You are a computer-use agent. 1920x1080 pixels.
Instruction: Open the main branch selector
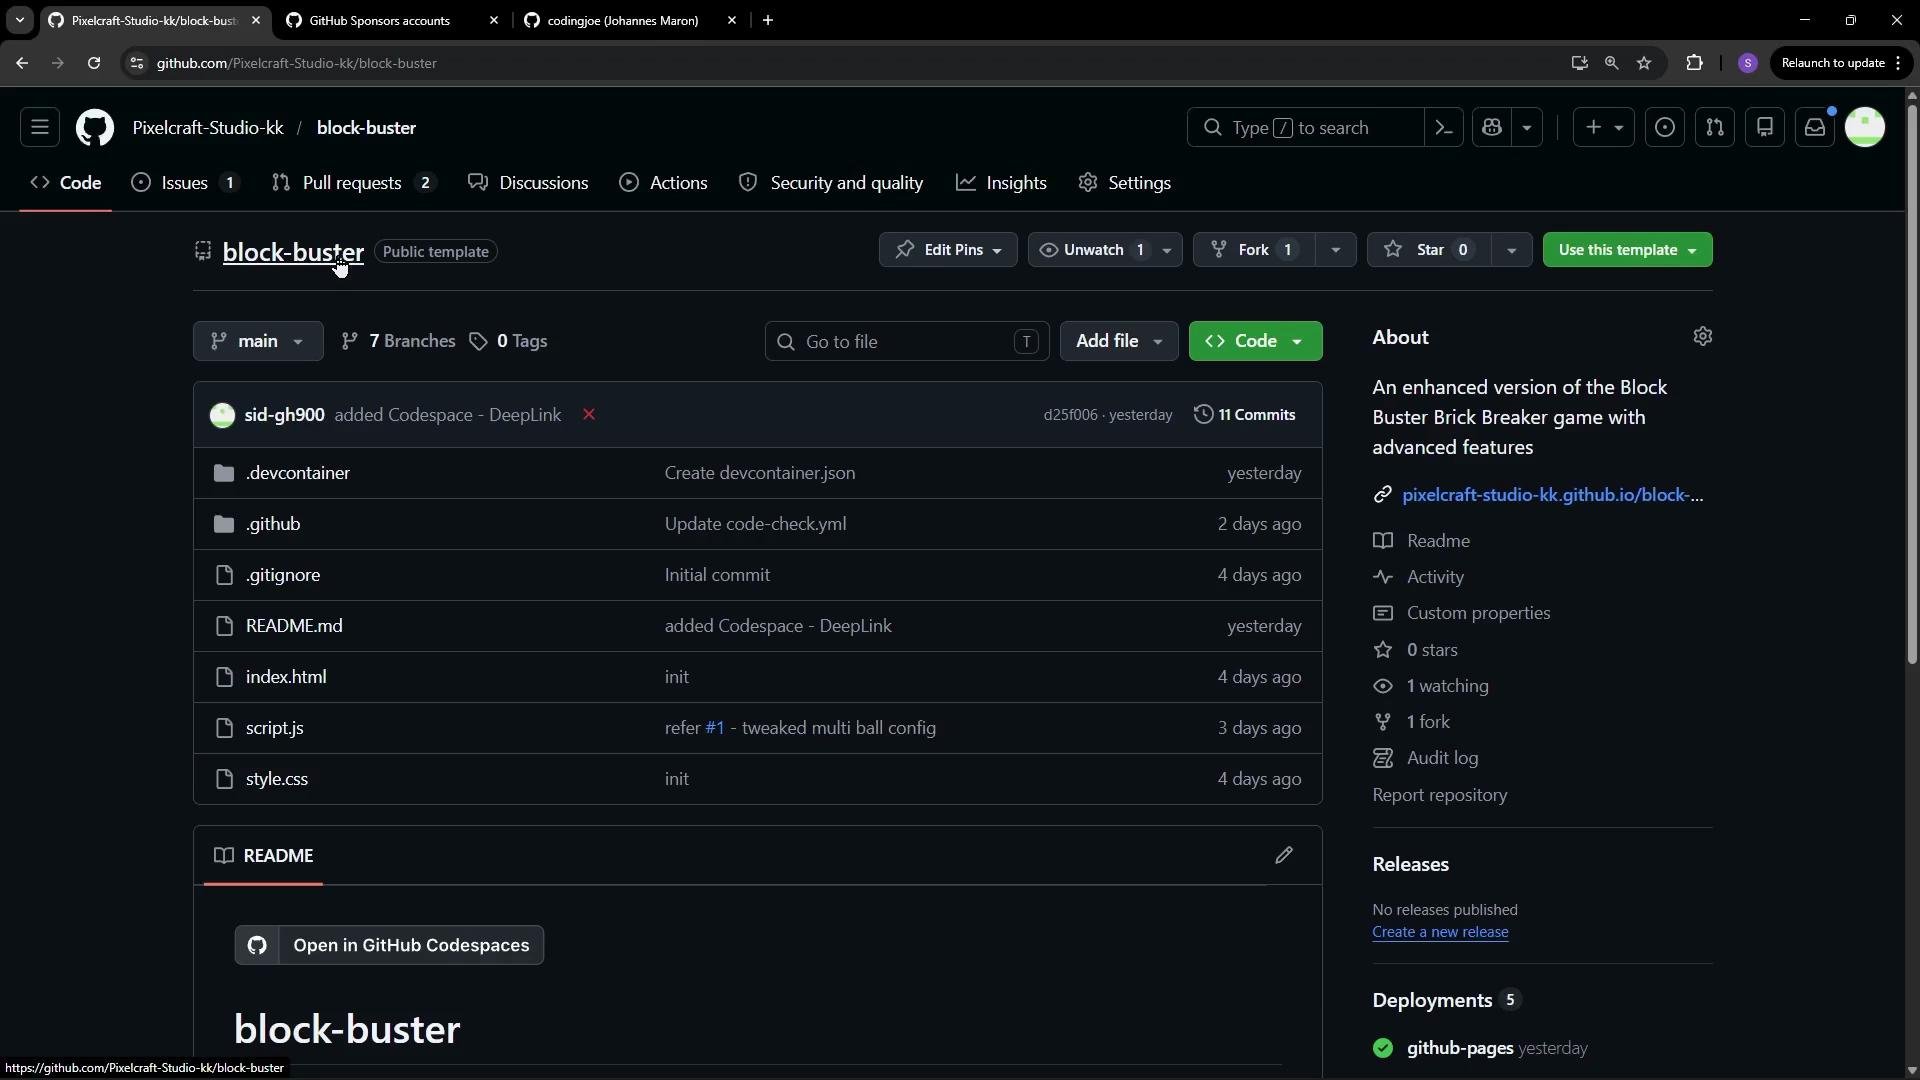click(258, 341)
